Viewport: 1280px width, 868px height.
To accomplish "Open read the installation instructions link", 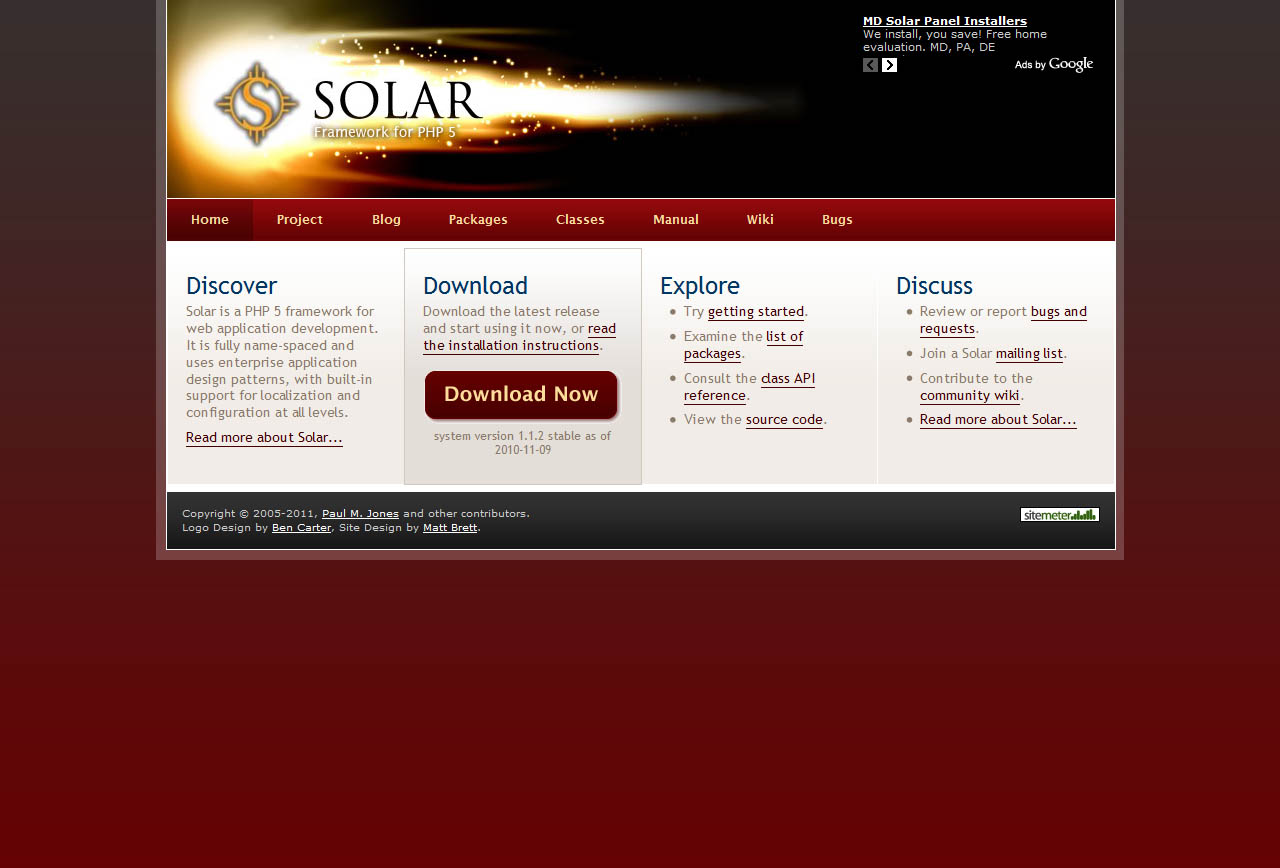I will 519,337.
